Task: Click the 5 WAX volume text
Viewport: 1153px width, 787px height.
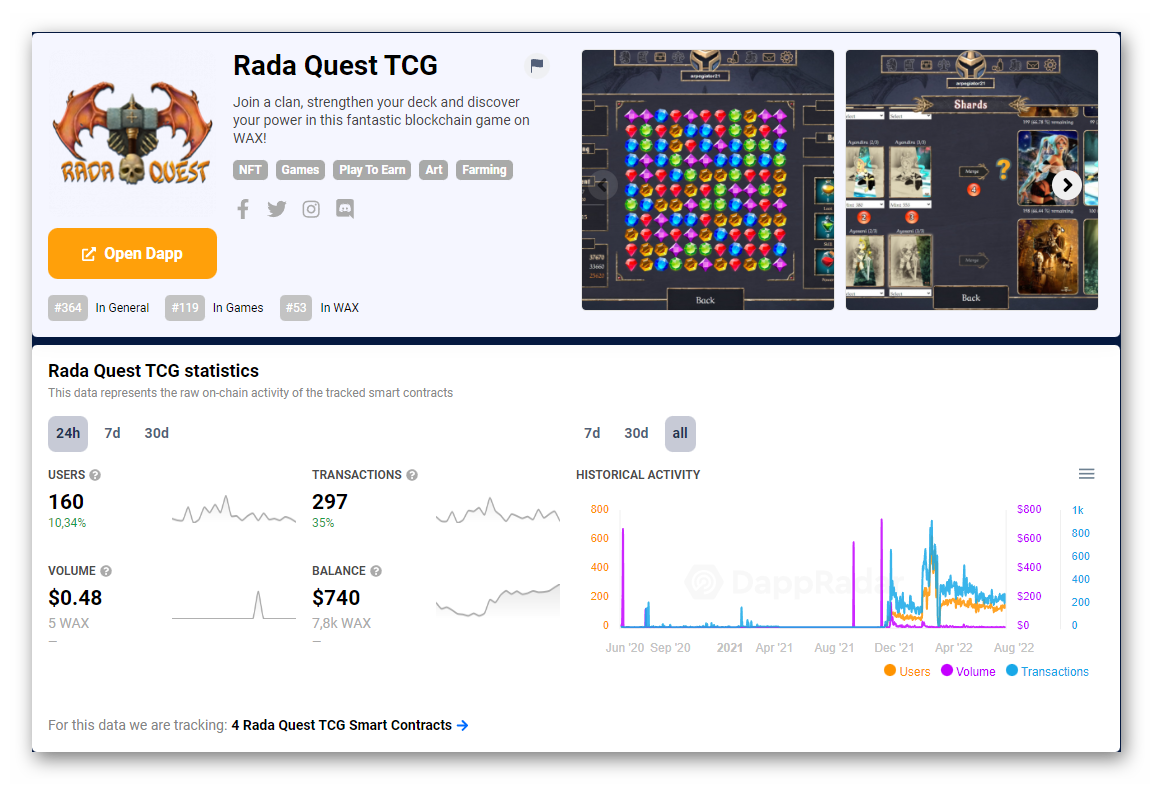Action: (68, 623)
